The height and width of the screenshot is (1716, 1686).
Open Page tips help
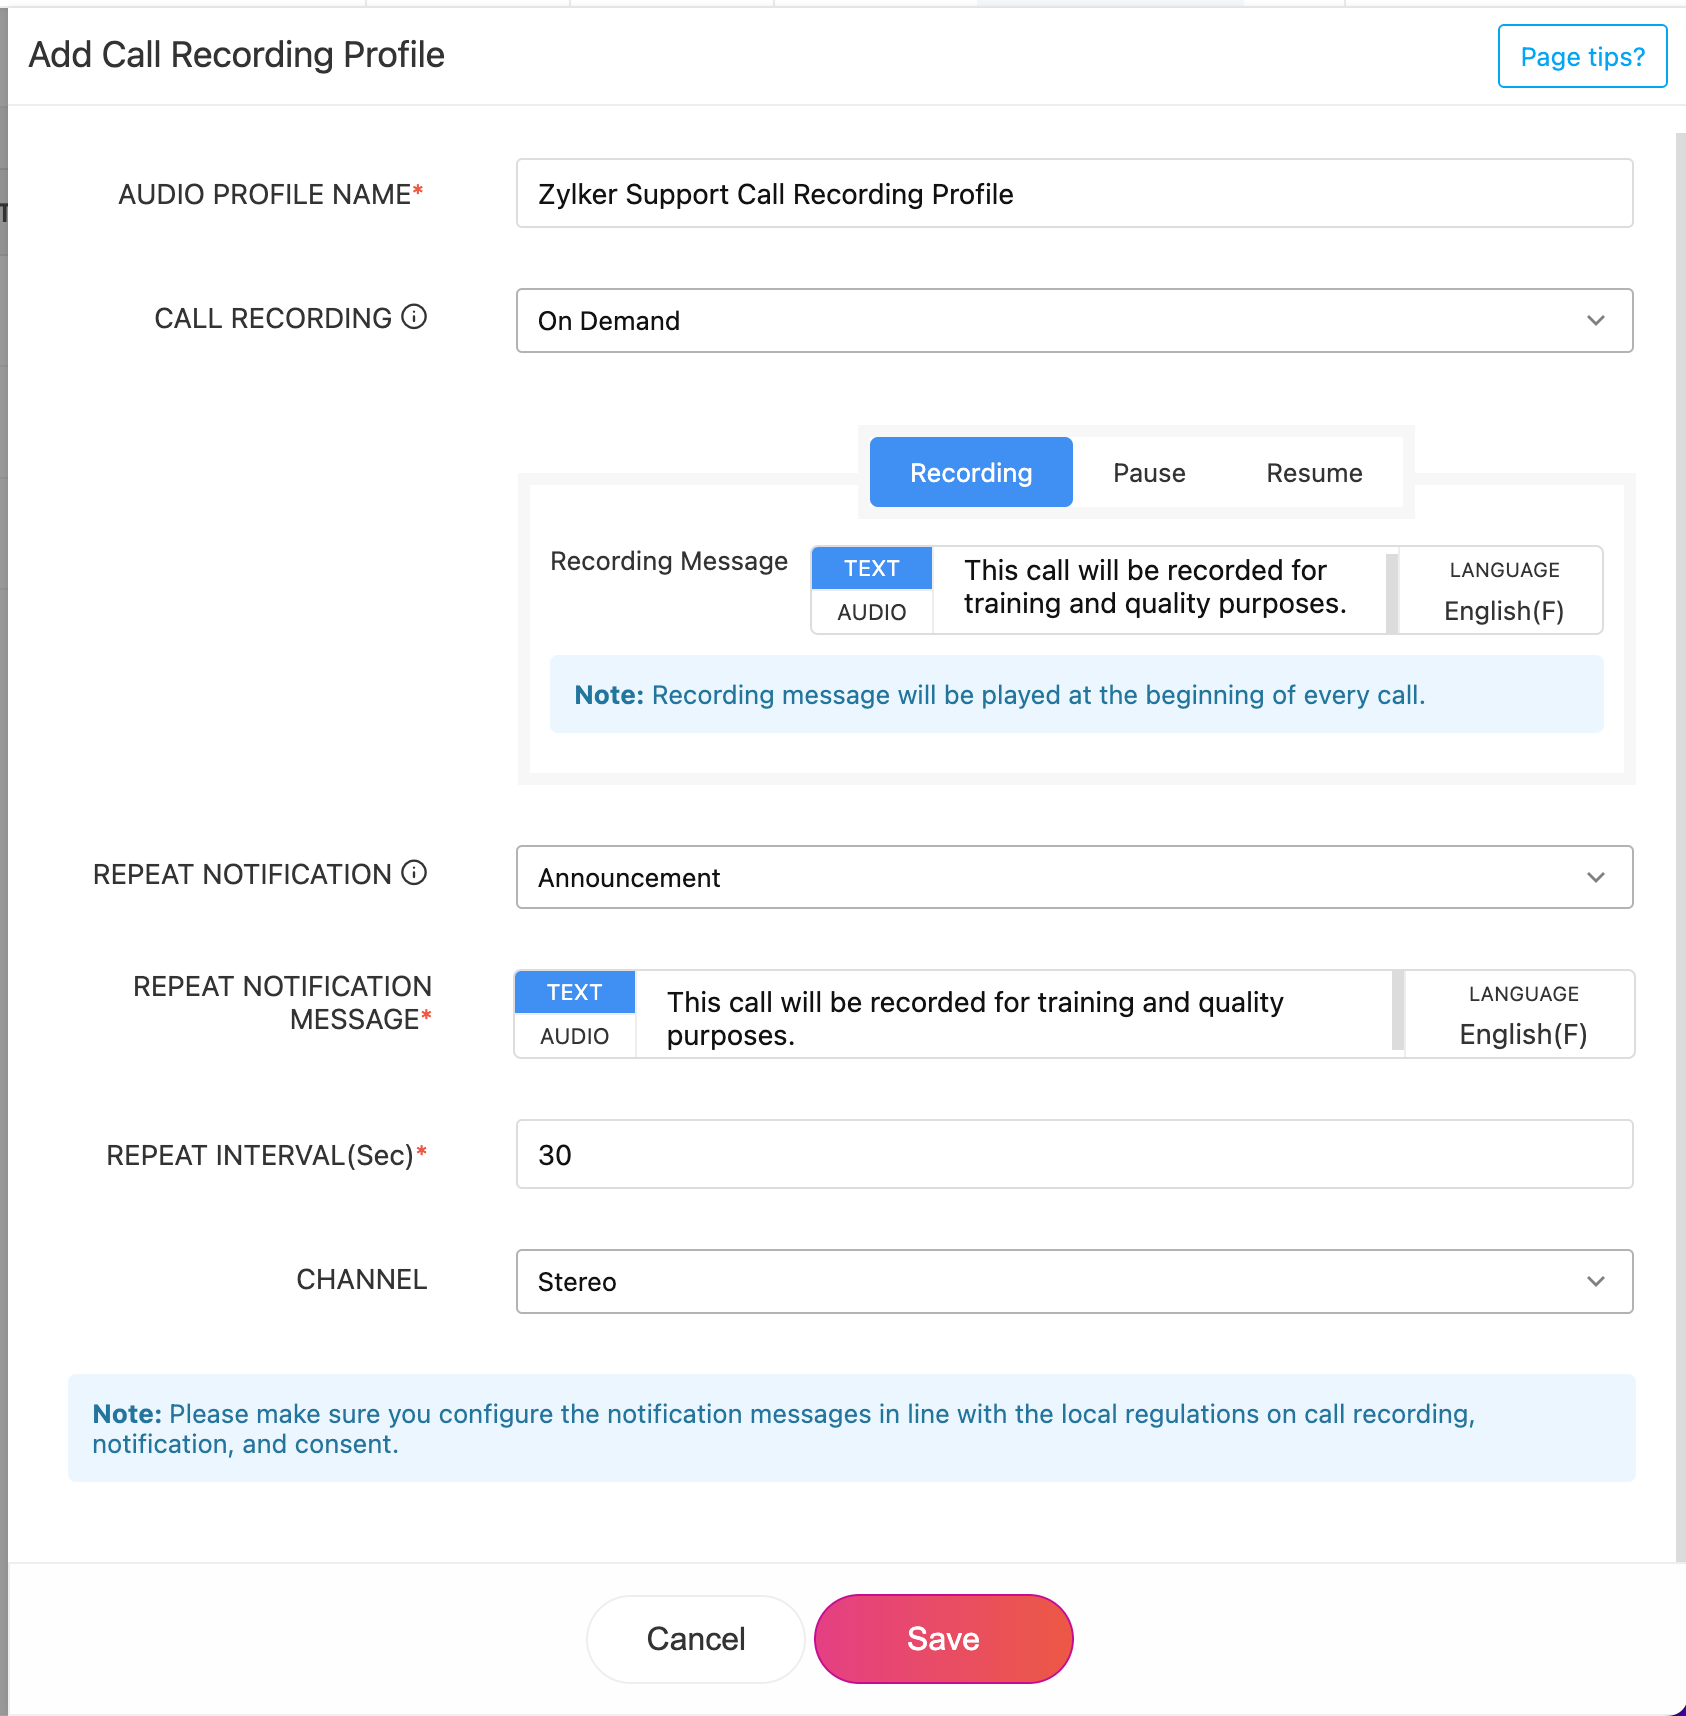pyautogui.click(x=1582, y=56)
